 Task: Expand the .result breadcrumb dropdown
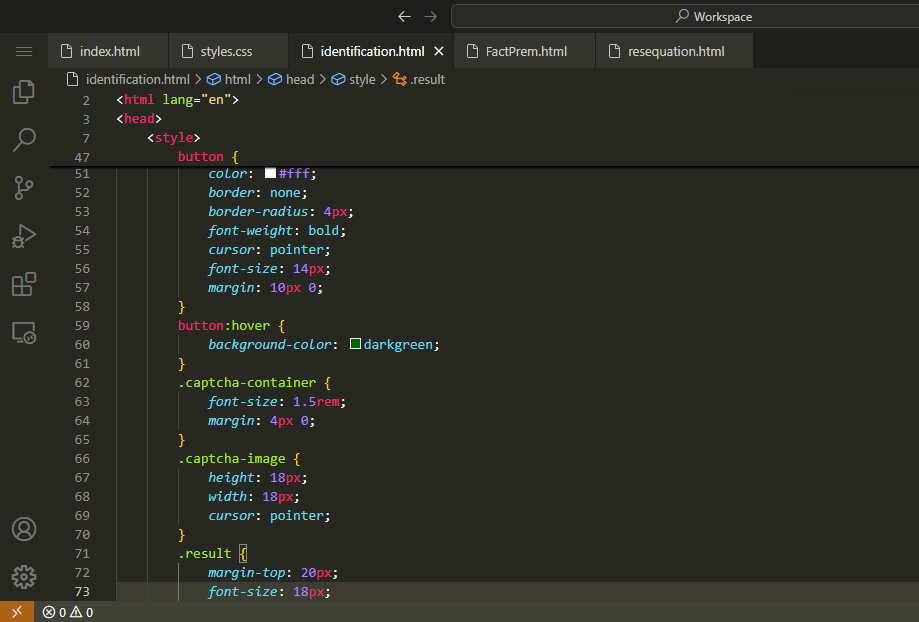coord(427,79)
